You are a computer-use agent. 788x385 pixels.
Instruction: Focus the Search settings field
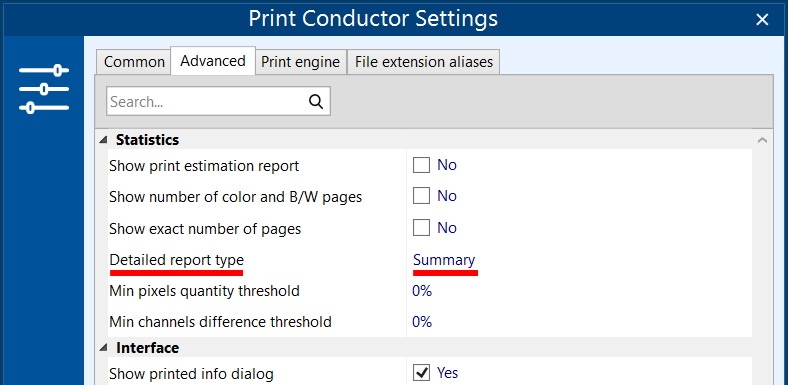tap(218, 102)
